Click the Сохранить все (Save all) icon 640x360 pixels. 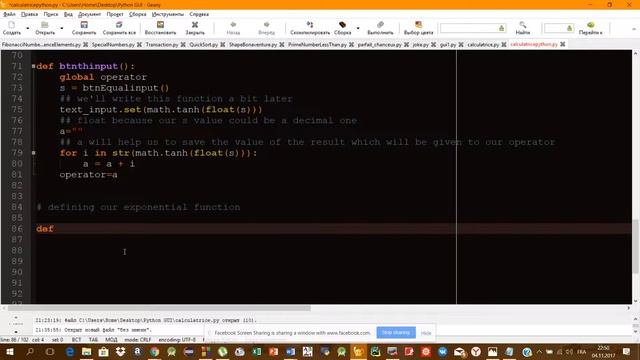[x=119, y=28]
